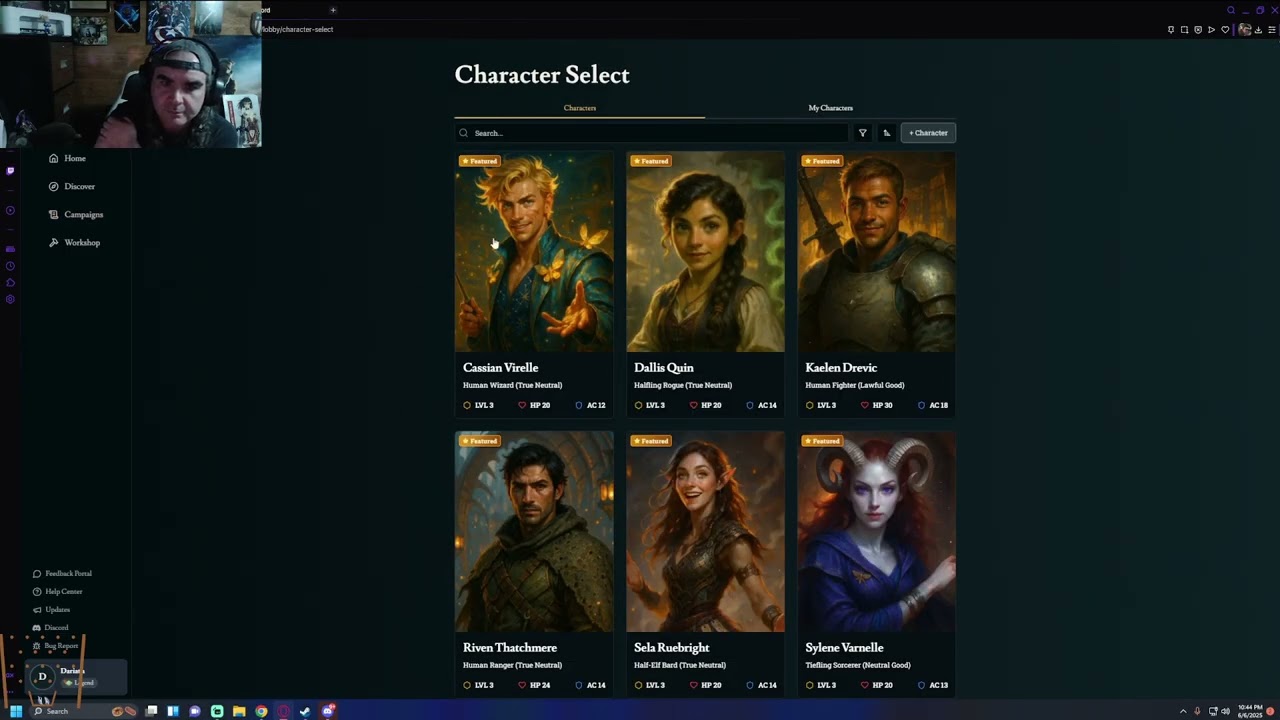Image resolution: width=1280 pixels, height=720 pixels.
Task: Go to Campaigns in the sidebar
Action: click(75, 214)
